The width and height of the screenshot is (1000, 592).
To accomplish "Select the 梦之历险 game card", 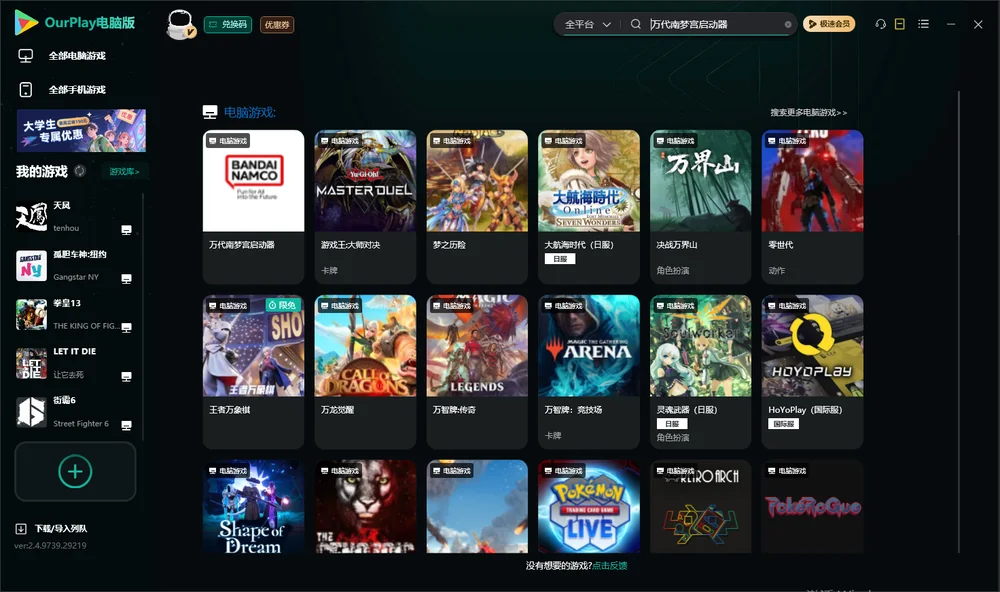I will click(477, 207).
